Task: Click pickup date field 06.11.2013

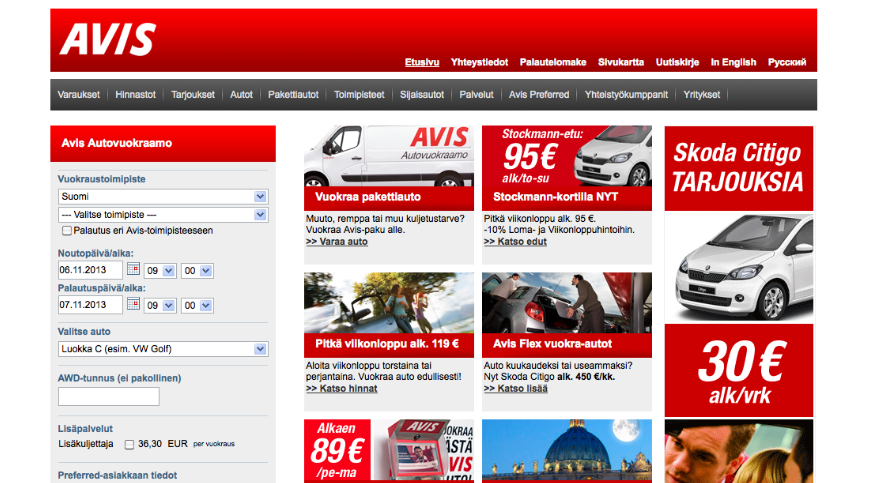Action: pos(90,270)
